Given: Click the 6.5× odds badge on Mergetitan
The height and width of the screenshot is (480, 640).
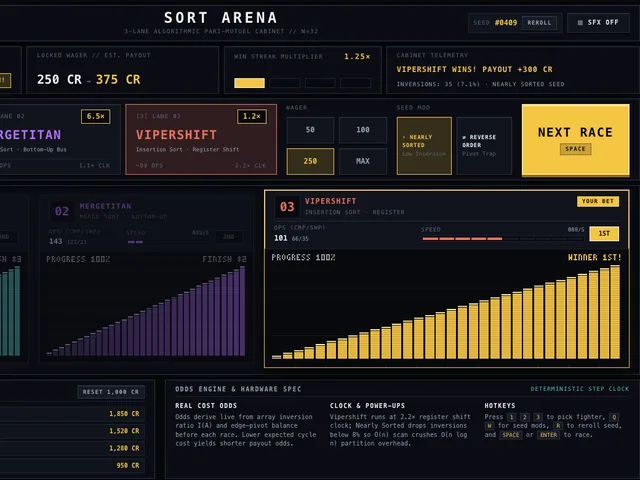Looking at the screenshot, I should pyautogui.click(x=96, y=116).
